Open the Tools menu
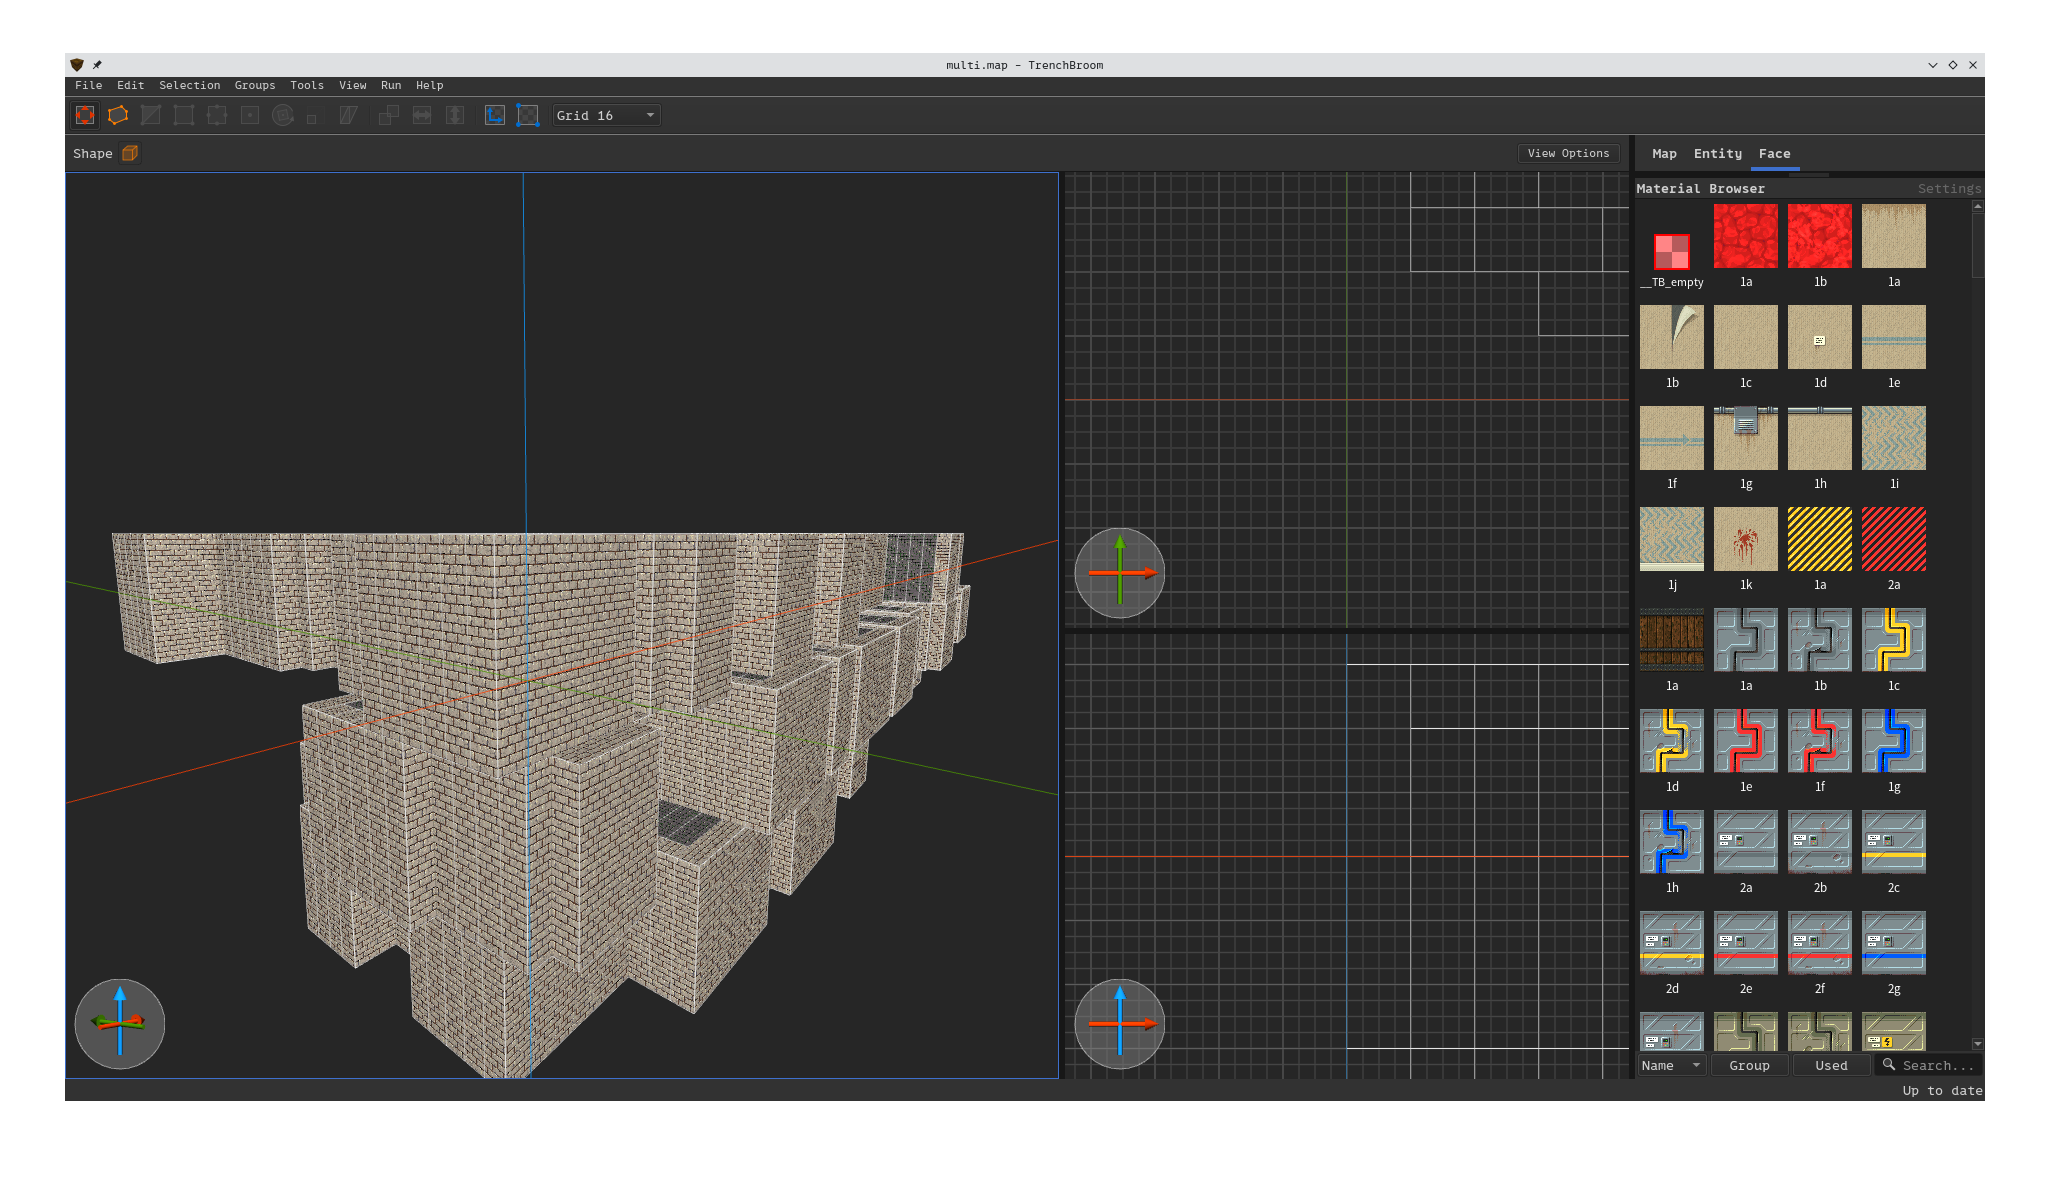This screenshot has width=2050, height=1178. click(x=306, y=85)
